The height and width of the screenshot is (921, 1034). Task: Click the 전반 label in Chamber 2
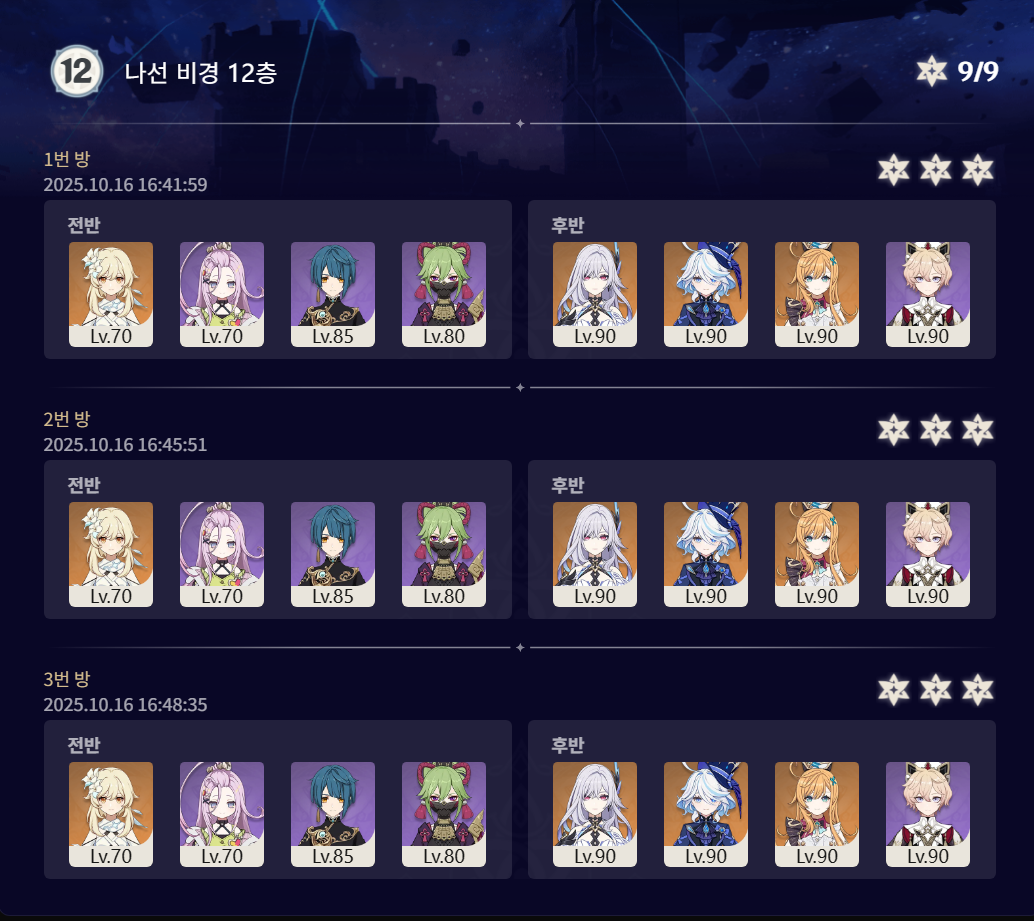pyautogui.click(x=84, y=485)
